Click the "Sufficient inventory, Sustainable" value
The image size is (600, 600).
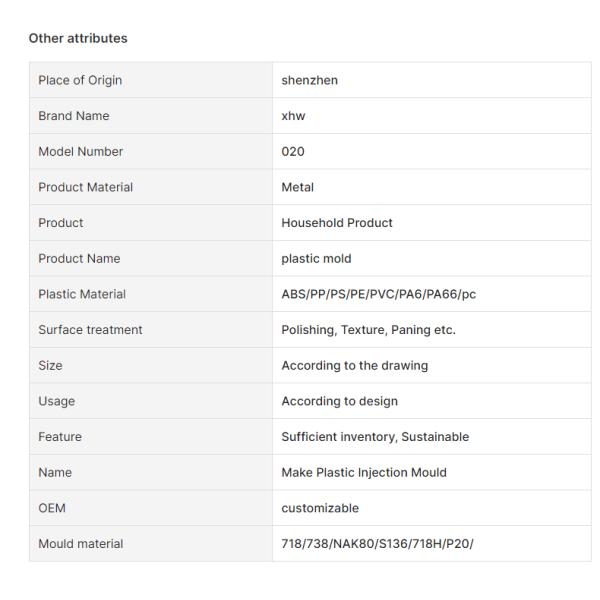pyautogui.click(x=375, y=436)
